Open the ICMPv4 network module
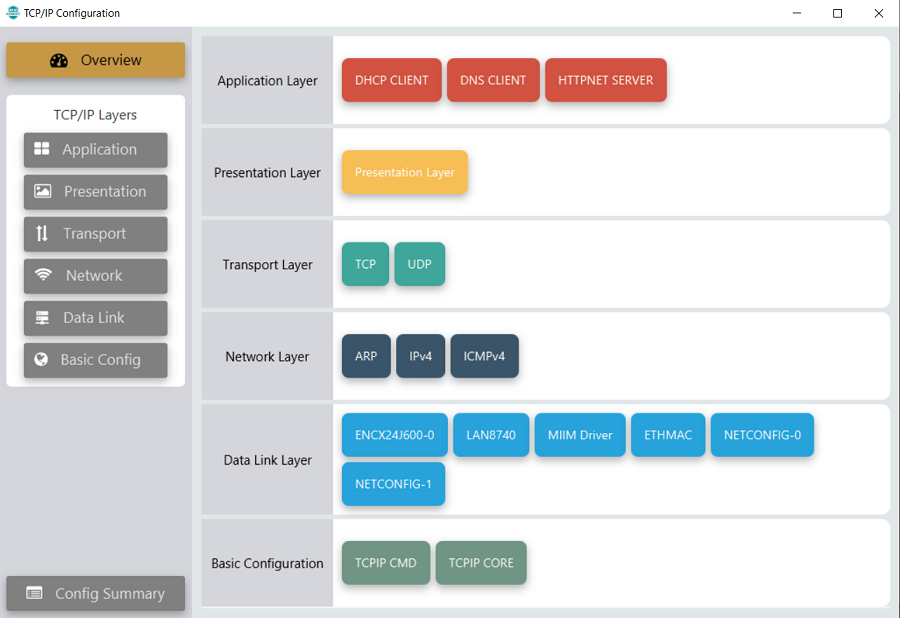The width and height of the screenshot is (900, 618). pyautogui.click(x=484, y=356)
